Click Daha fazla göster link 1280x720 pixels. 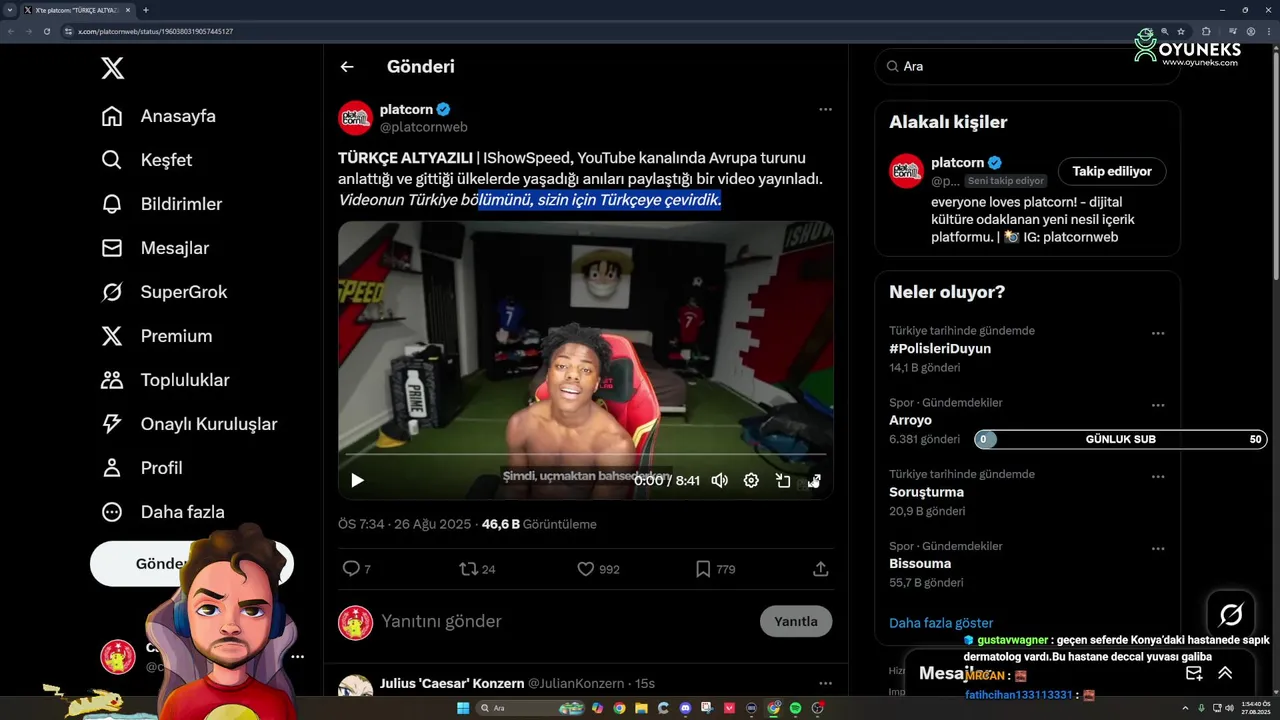coord(941,623)
